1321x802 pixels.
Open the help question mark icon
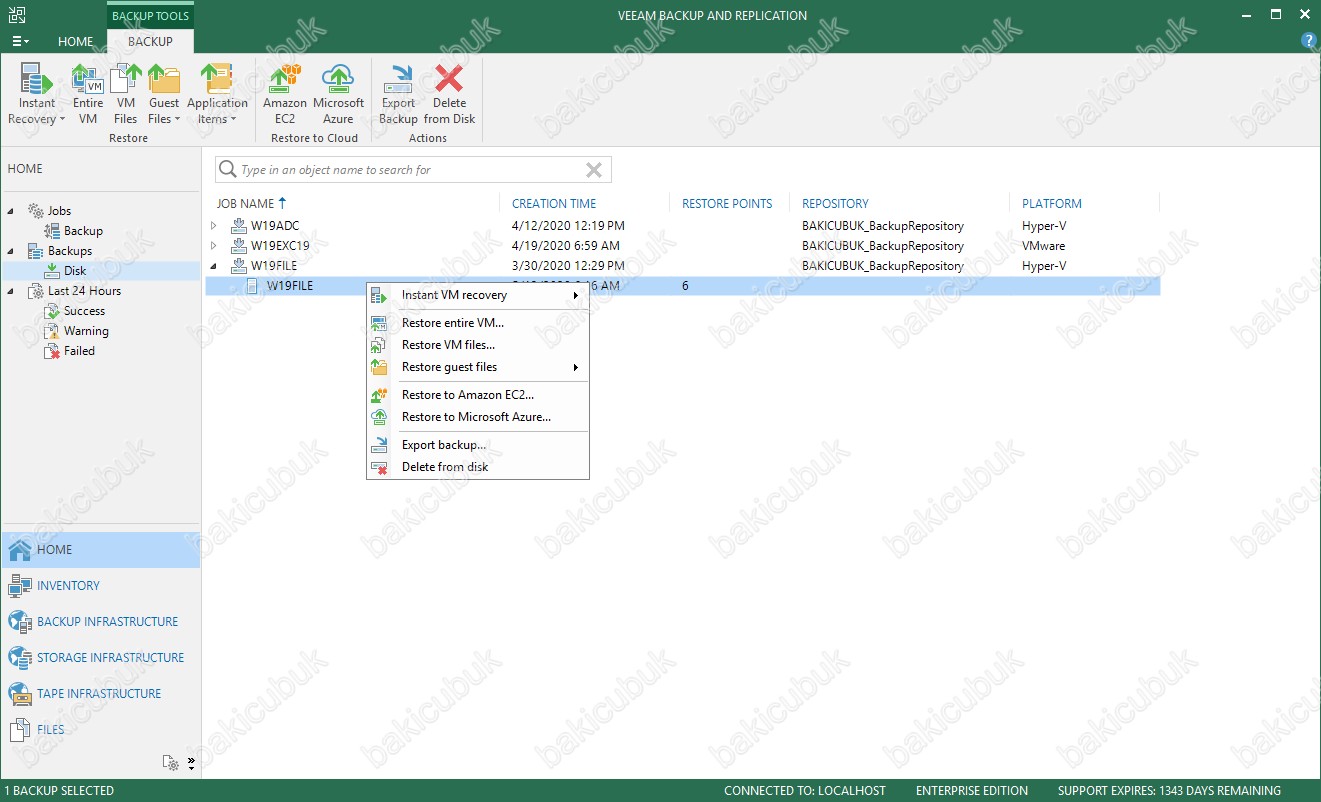tap(1308, 41)
